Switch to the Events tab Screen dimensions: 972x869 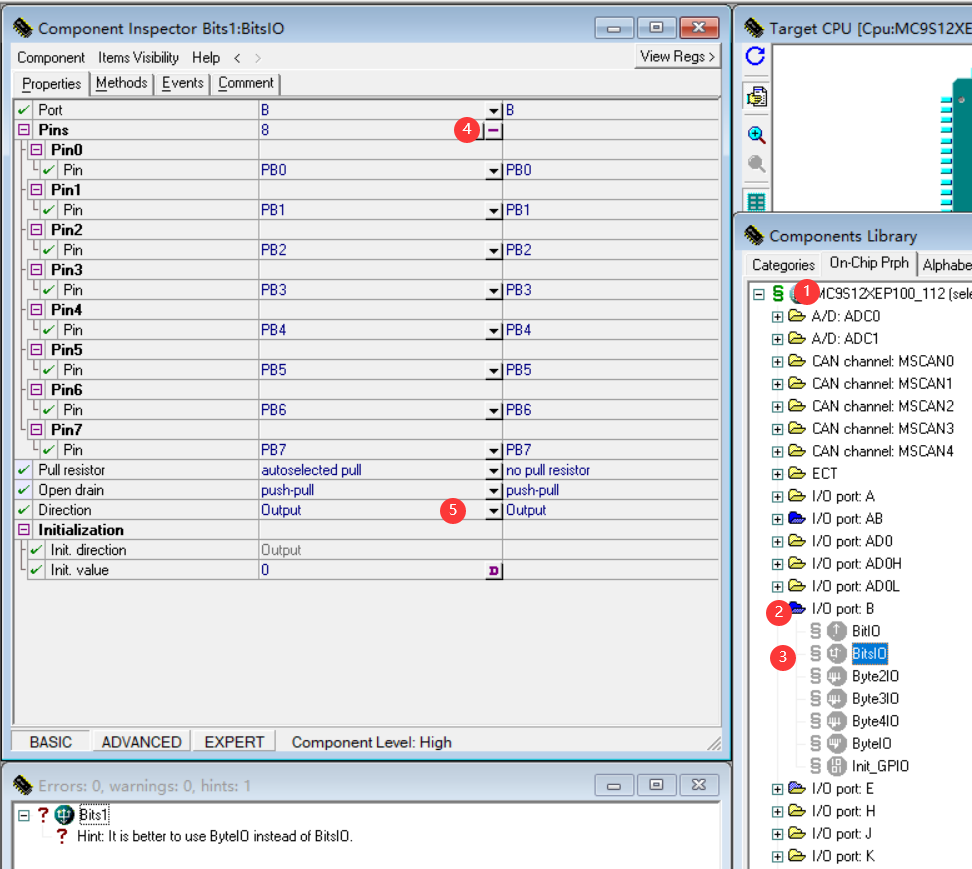[182, 83]
